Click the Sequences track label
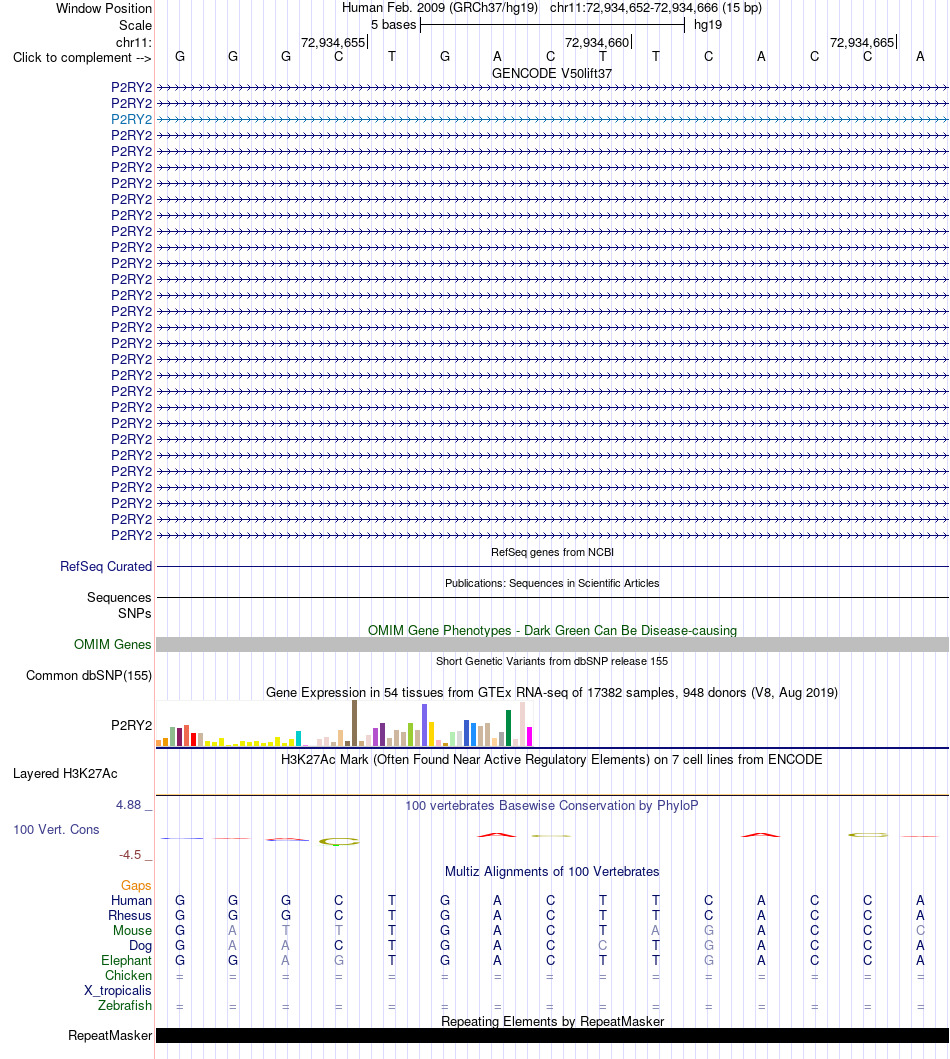Viewport: 950px width, 1059px height. tap(120, 598)
